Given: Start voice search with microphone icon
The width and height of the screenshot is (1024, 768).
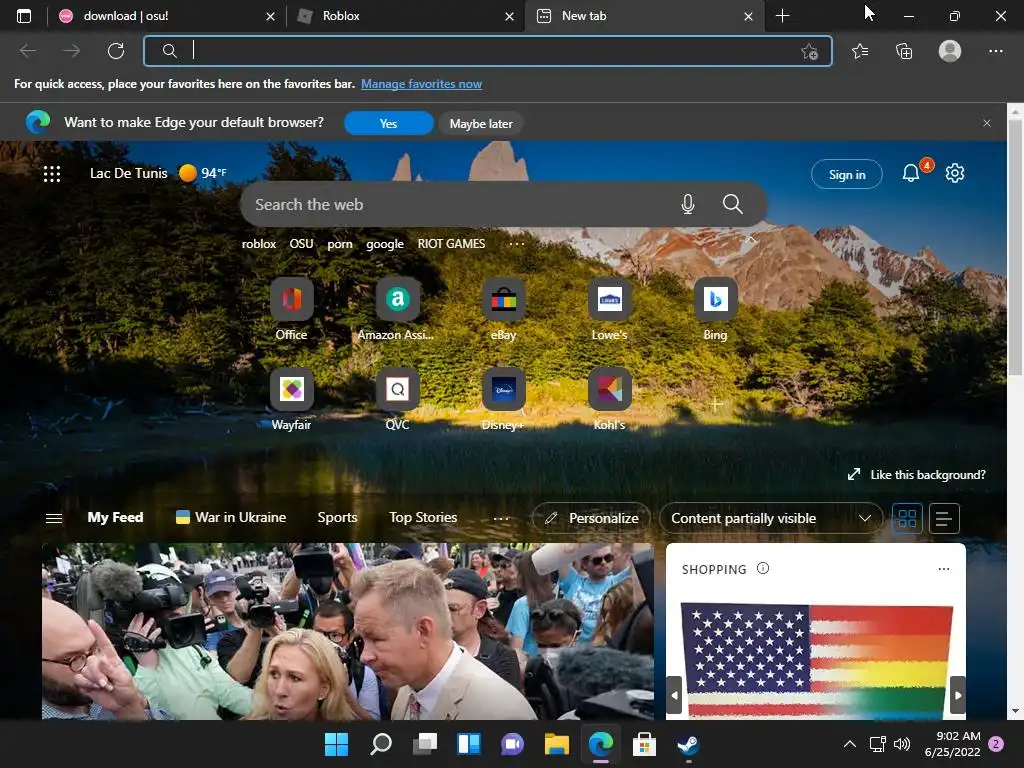Looking at the screenshot, I should 688,204.
